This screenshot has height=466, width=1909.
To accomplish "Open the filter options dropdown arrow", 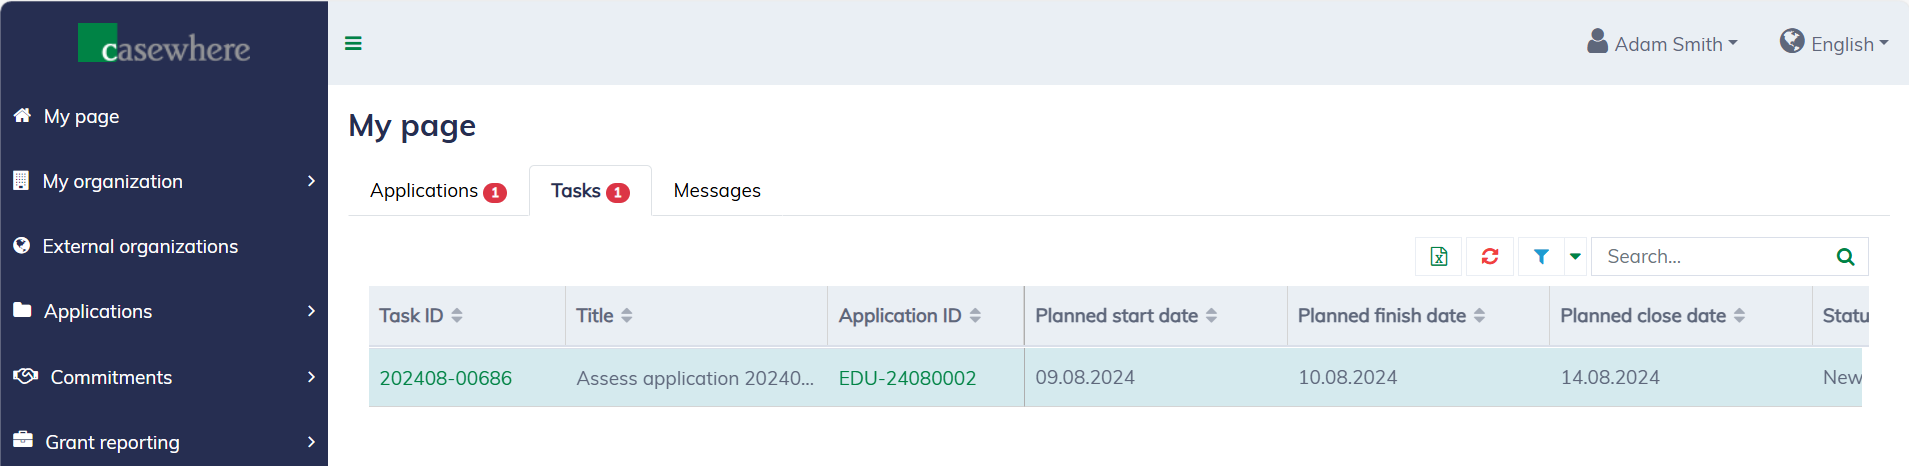I will coord(1575,257).
